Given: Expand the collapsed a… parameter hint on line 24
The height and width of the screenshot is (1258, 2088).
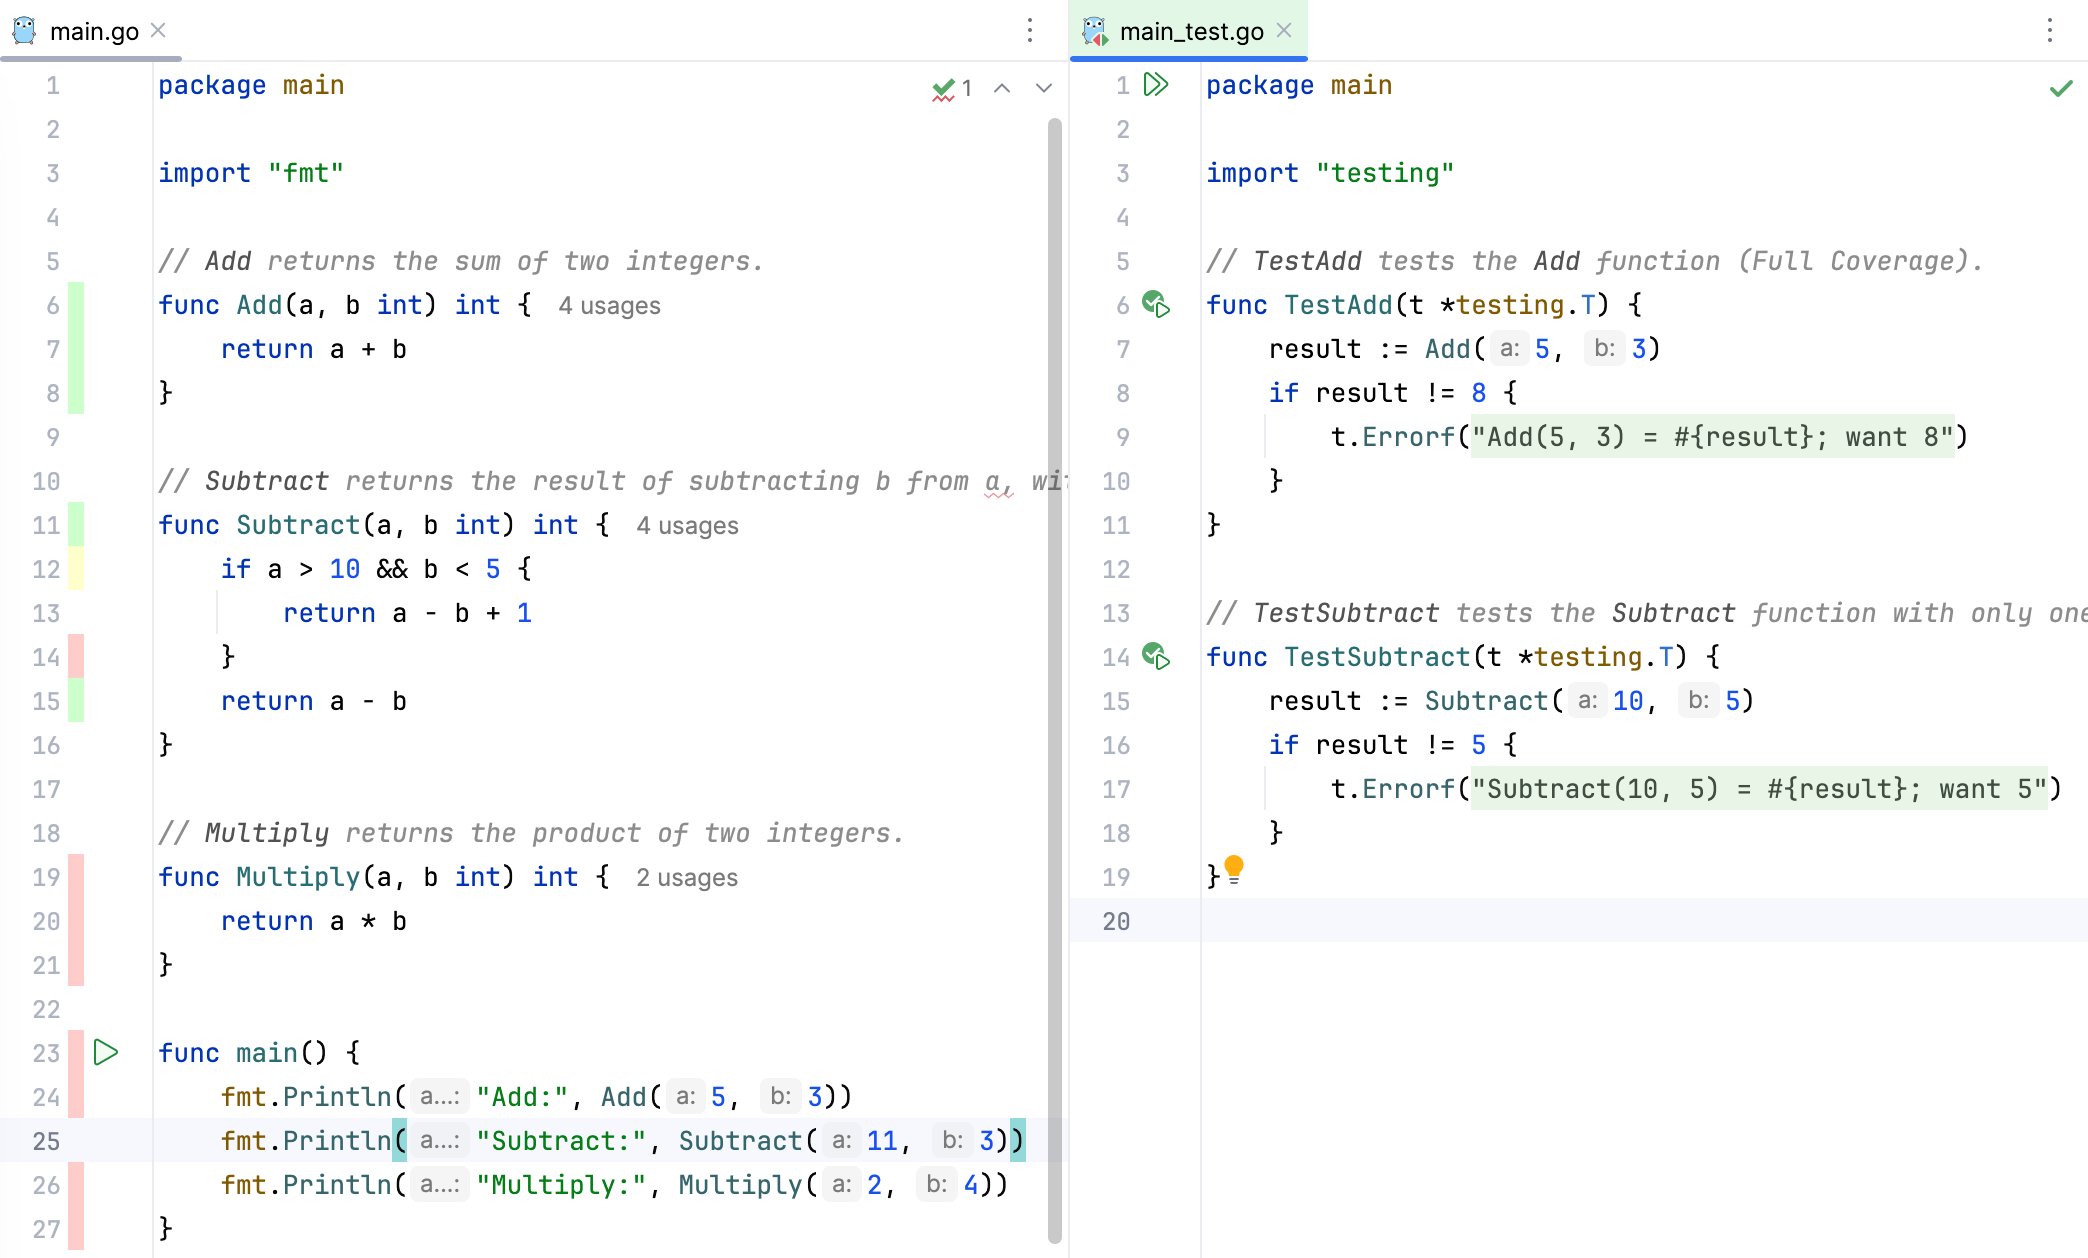Looking at the screenshot, I should tap(440, 1096).
